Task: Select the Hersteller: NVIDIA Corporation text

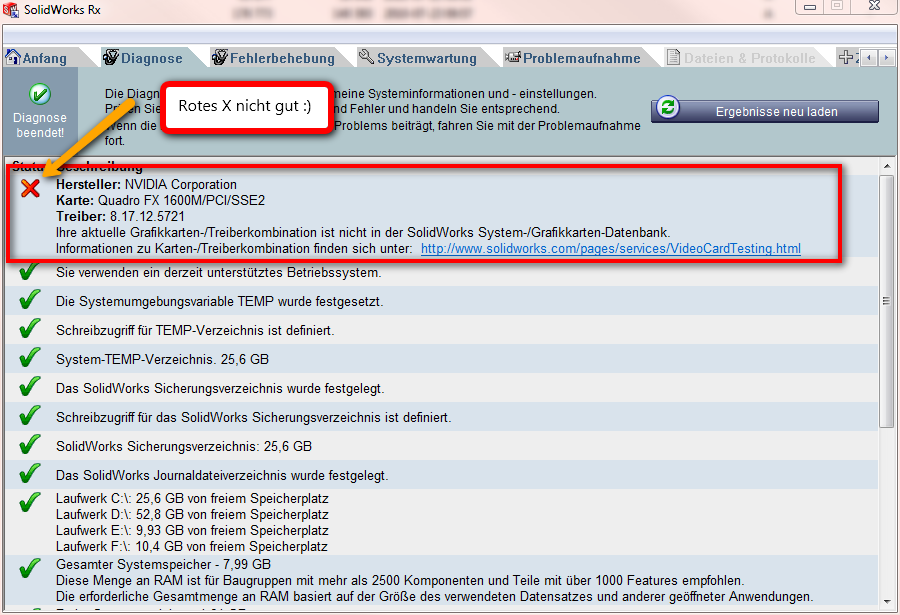Action: pyautogui.click(x=146, y=184)
